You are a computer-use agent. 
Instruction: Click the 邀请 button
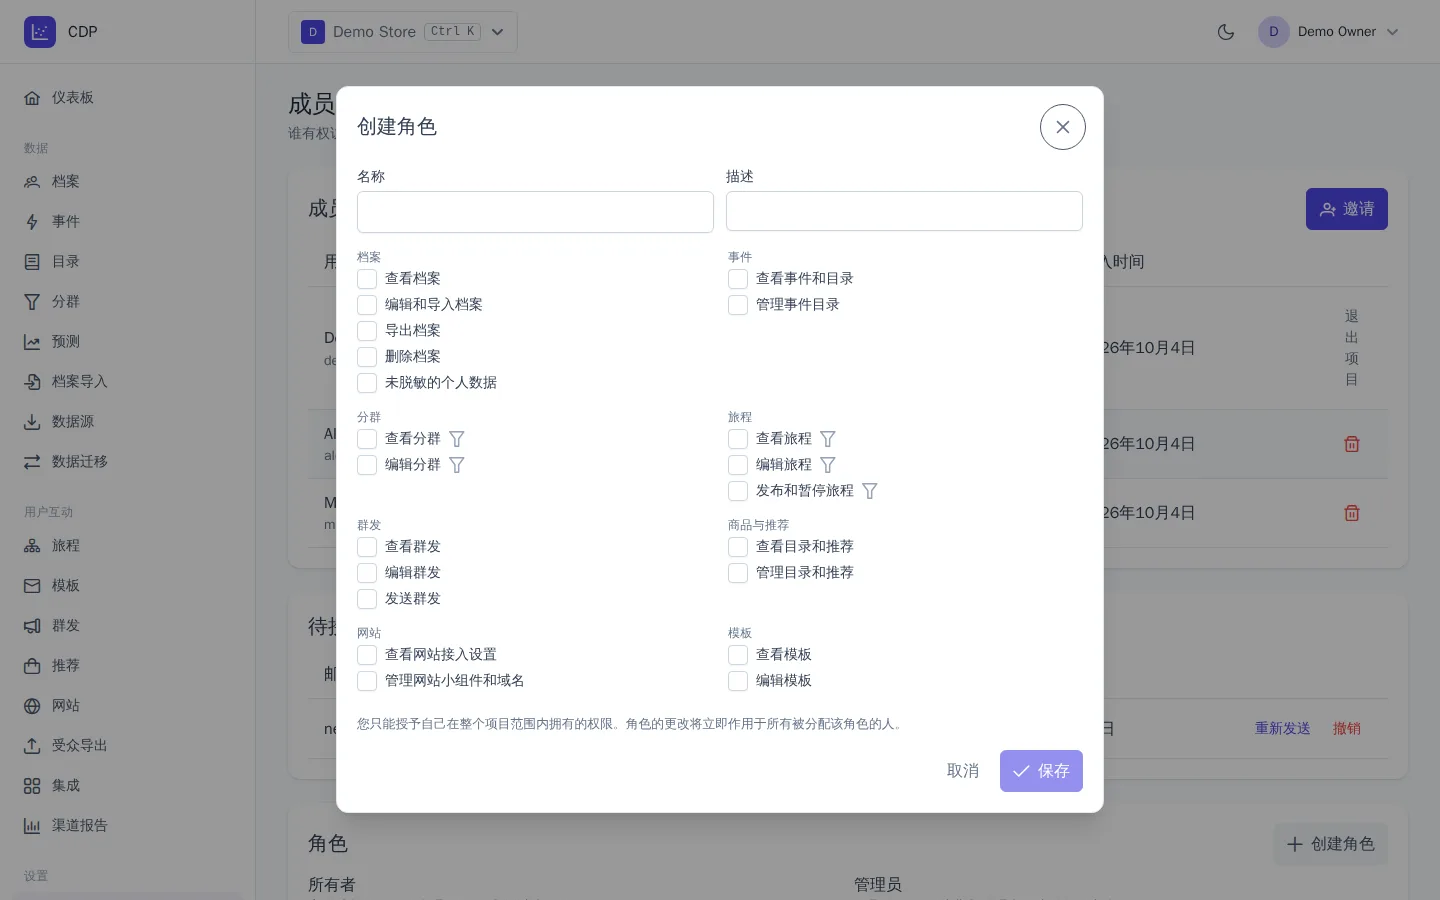[1347, 209]
